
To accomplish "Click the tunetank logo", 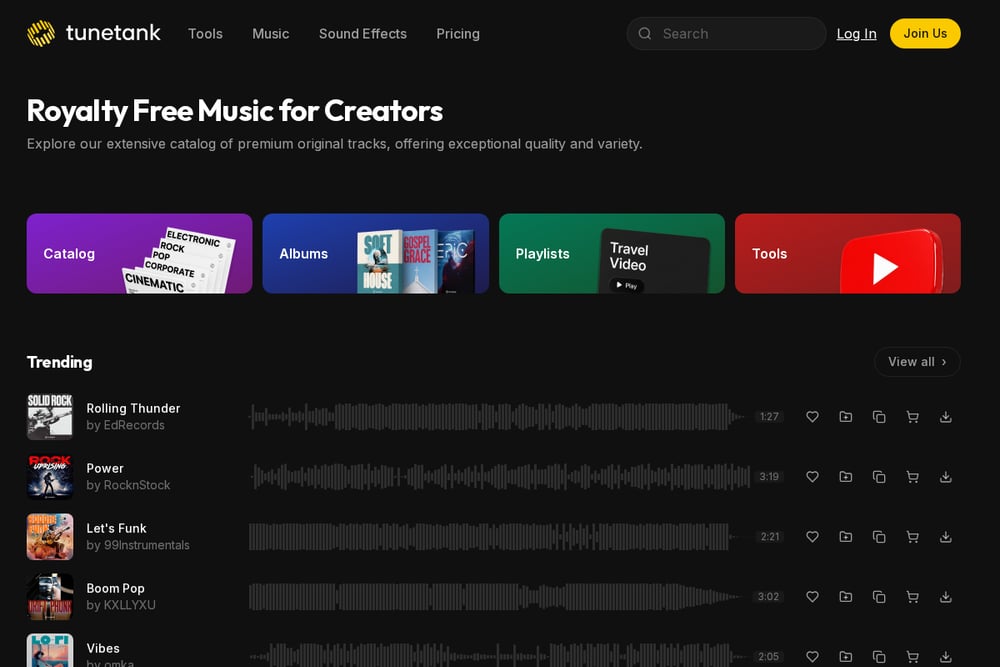I will (x=94, y=33).
